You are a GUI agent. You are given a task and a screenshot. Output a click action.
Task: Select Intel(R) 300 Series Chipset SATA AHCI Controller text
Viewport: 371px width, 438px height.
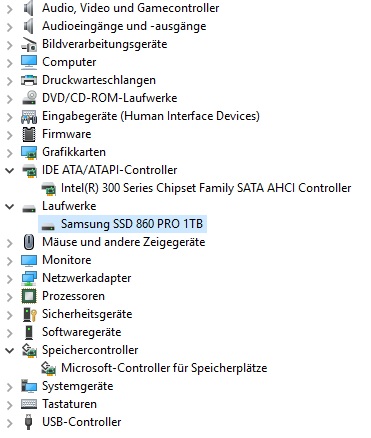pyautogui.click(x=206, y=188)
